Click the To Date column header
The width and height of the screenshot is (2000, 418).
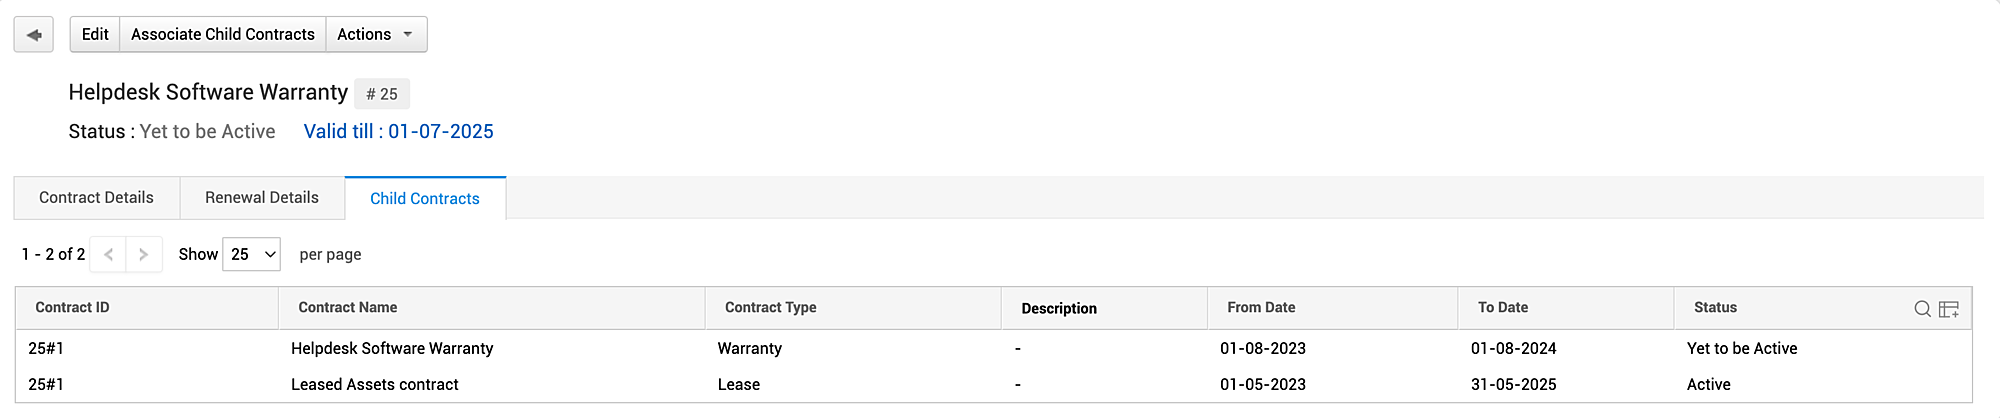1503,308
